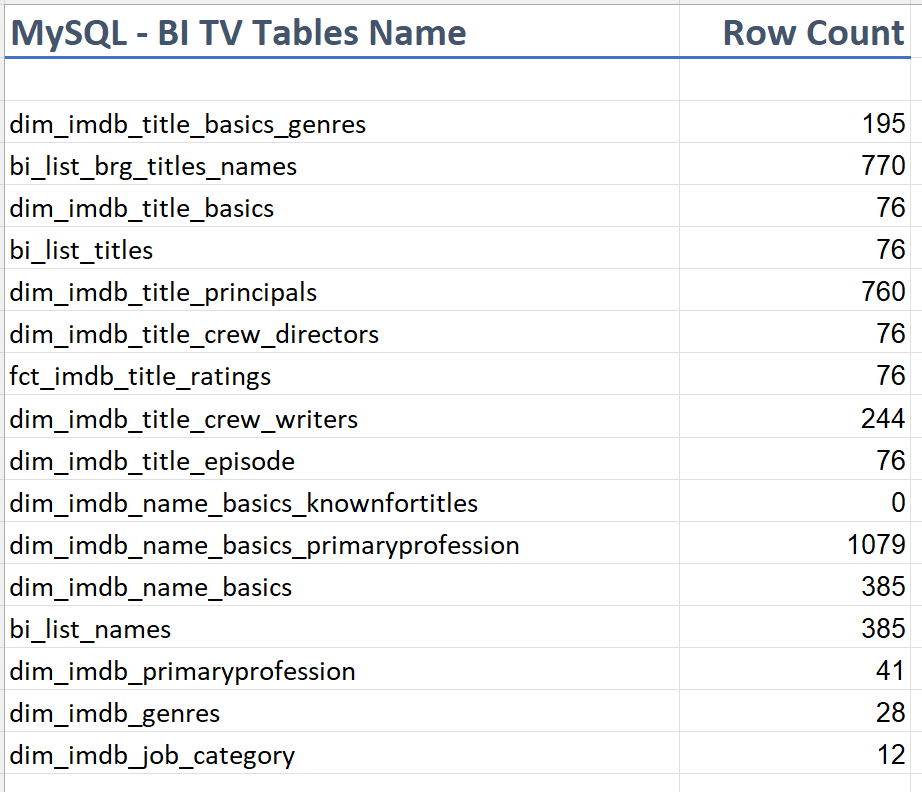Screen dimensions: 922x792
Task: Click the dim_imdb_job_category cell
Action: (x=342, y=753)
